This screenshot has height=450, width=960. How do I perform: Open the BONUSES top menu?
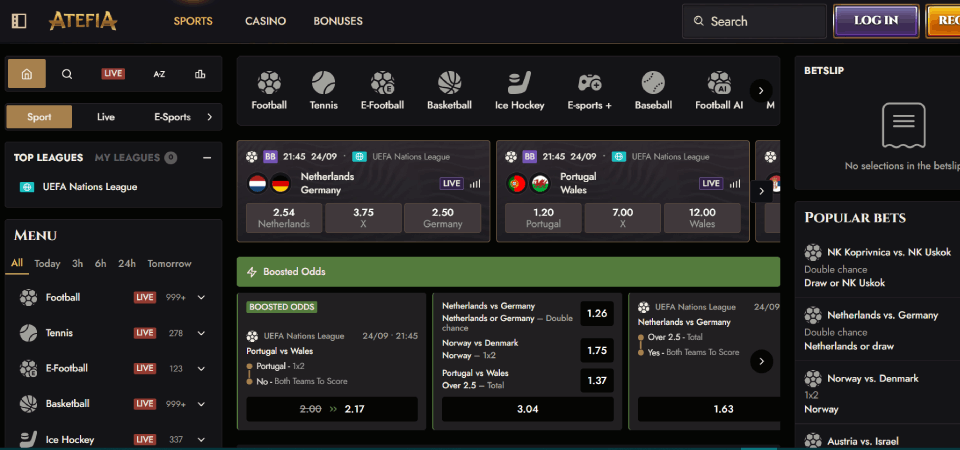[x=338, y=21]
